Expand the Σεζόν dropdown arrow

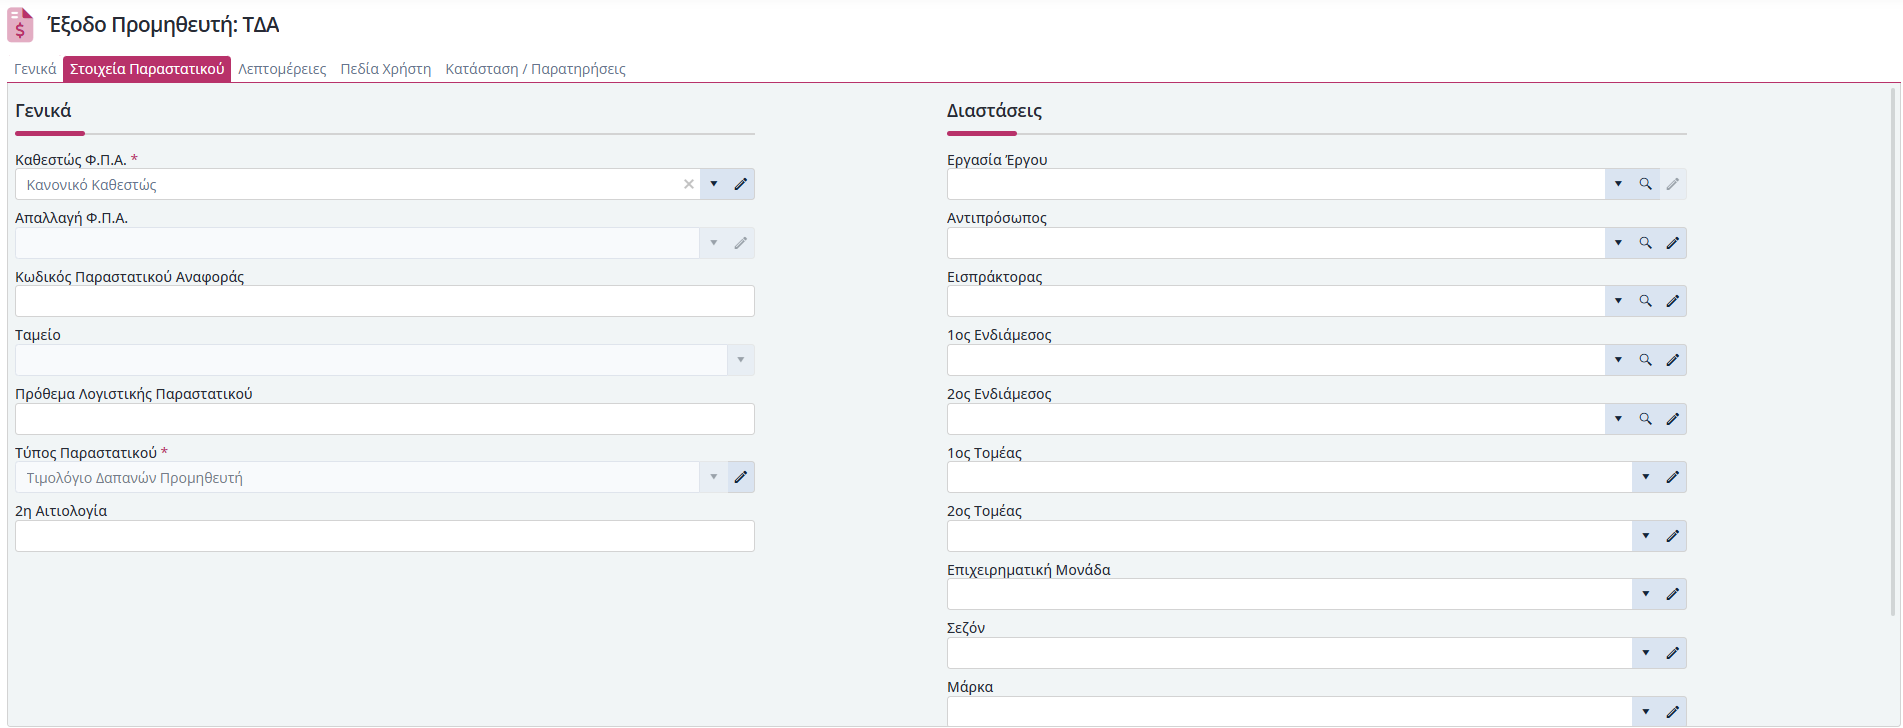point(1646,653)
